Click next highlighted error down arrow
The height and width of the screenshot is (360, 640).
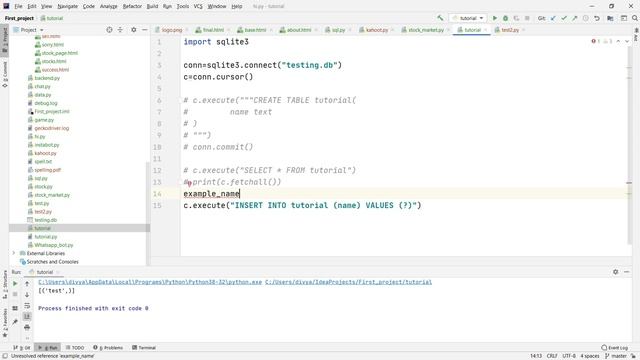tap(627, 41)
